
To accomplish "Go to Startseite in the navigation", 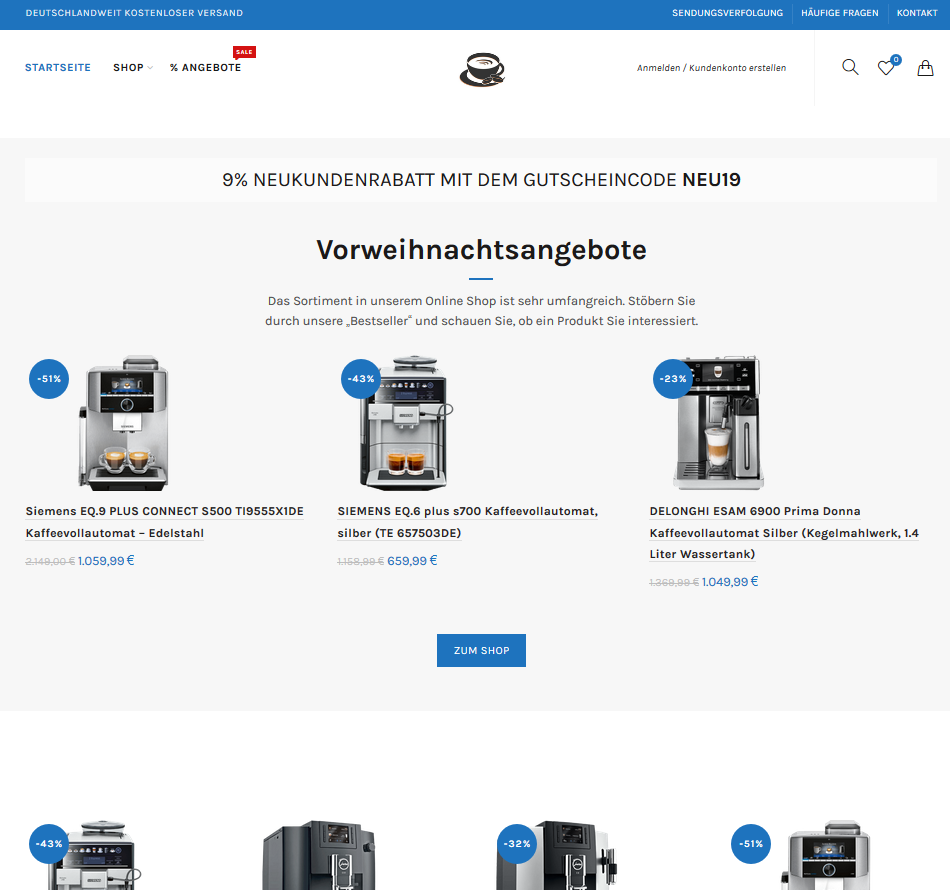I will [x=58, y=68].
